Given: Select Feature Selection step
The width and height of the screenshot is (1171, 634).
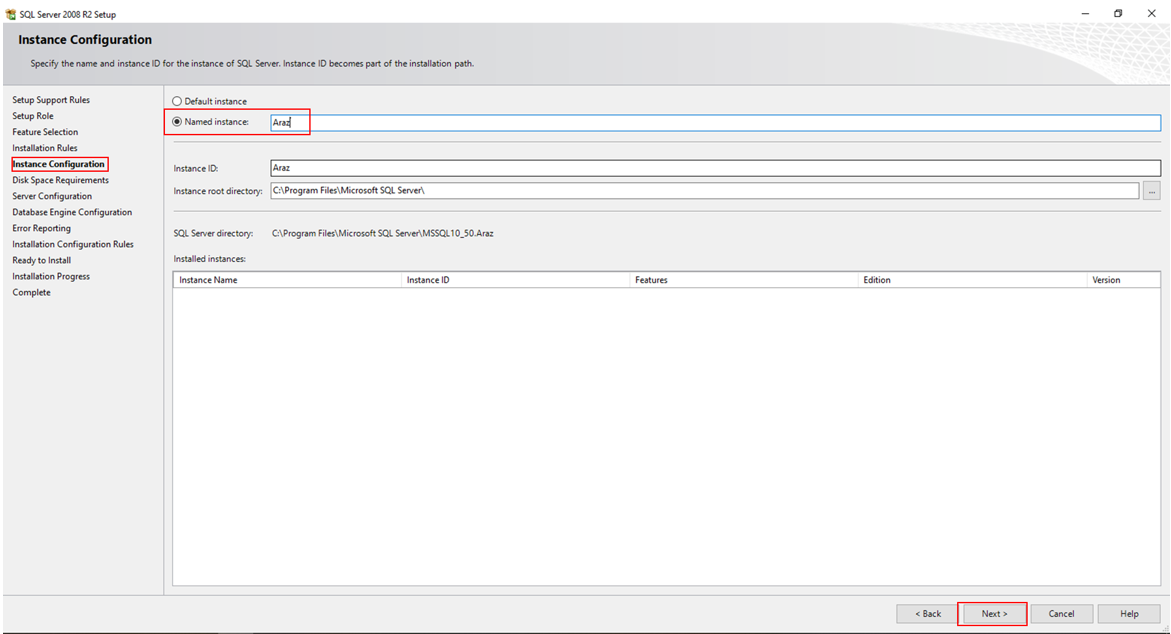Looking at the screenshot, I should pos(45,132).
